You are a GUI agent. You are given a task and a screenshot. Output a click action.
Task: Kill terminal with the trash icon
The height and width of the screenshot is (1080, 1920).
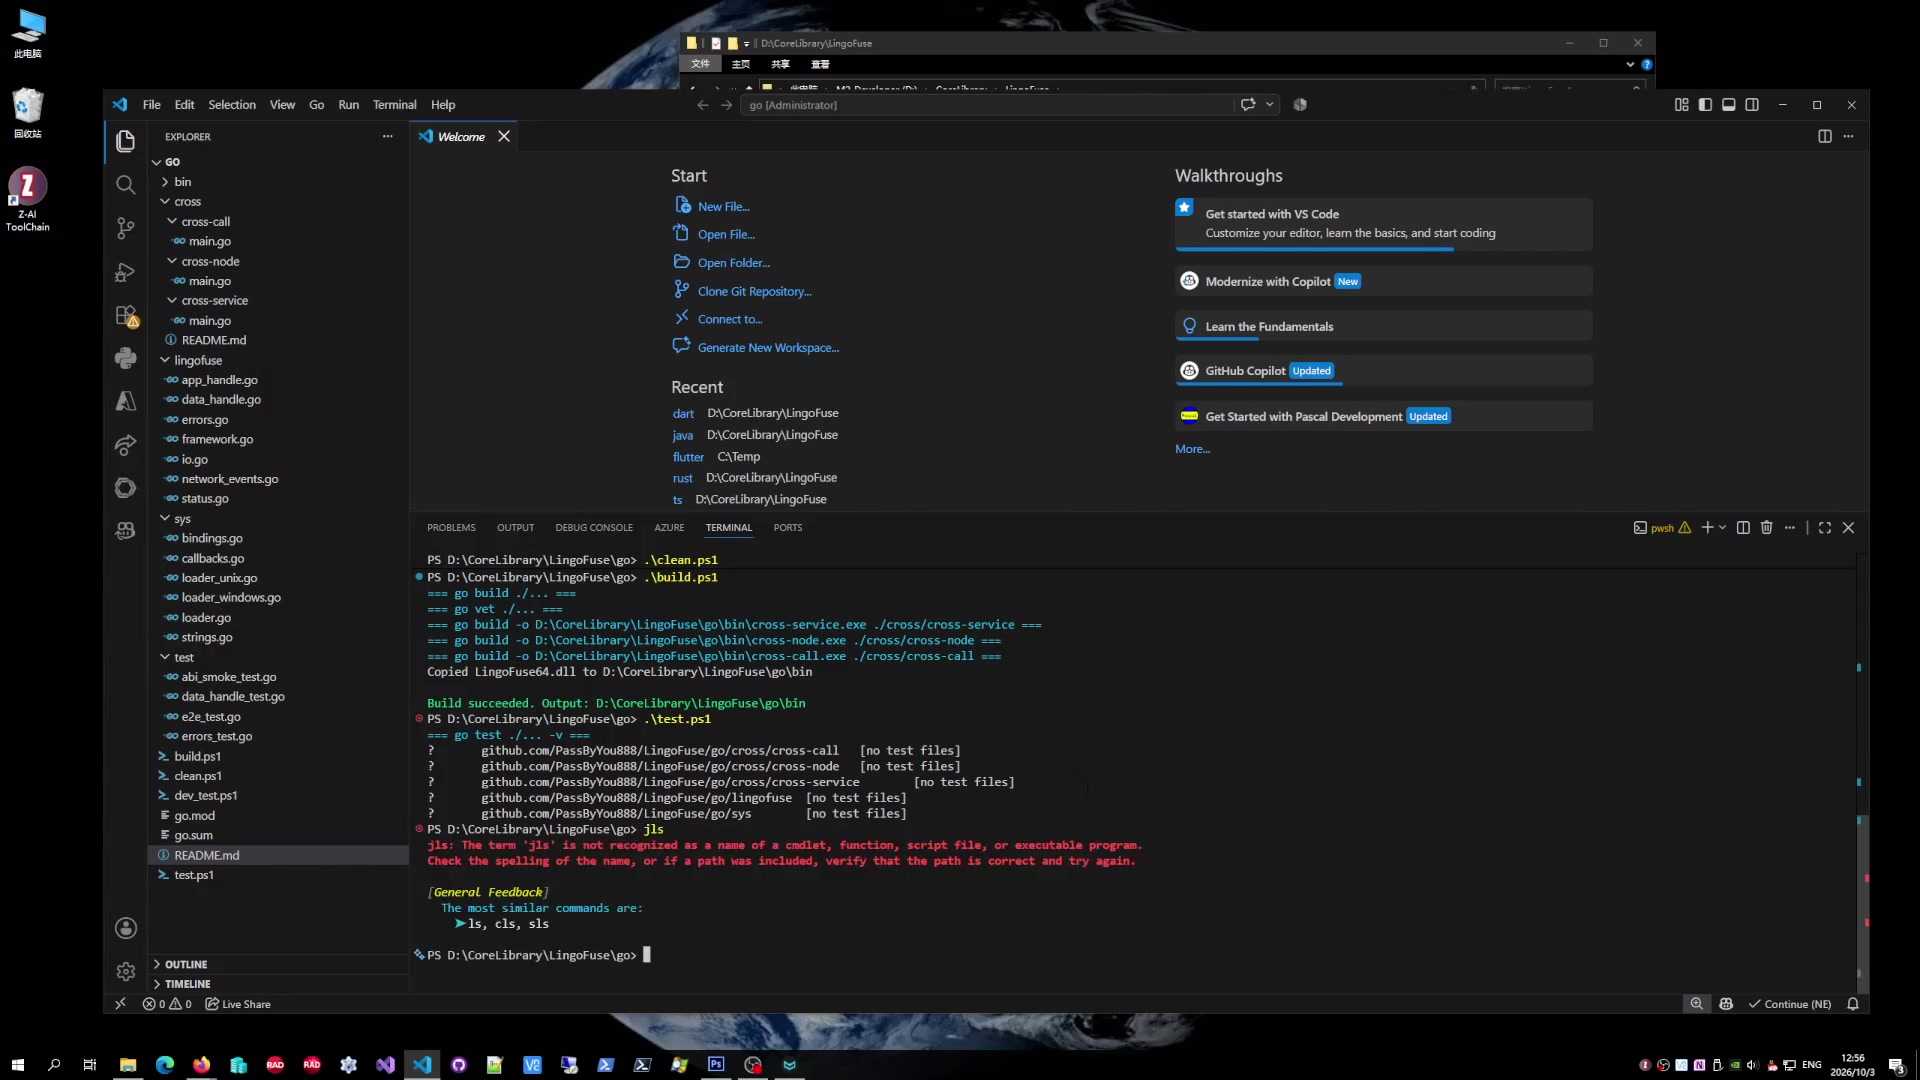(1766, 528)
